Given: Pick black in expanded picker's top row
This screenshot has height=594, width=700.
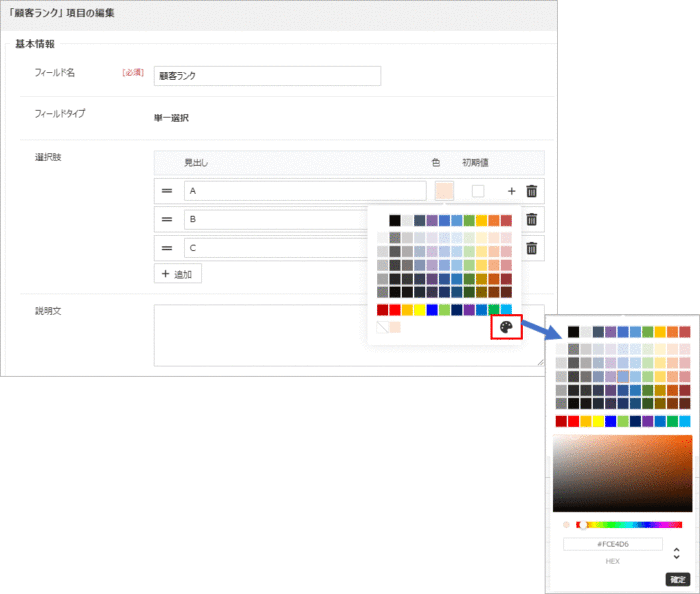Looking at the screenshot, I should click(574, 332).
